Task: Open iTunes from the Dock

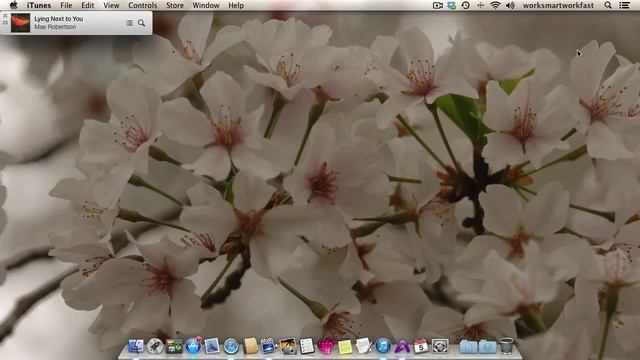Action: 383,346
